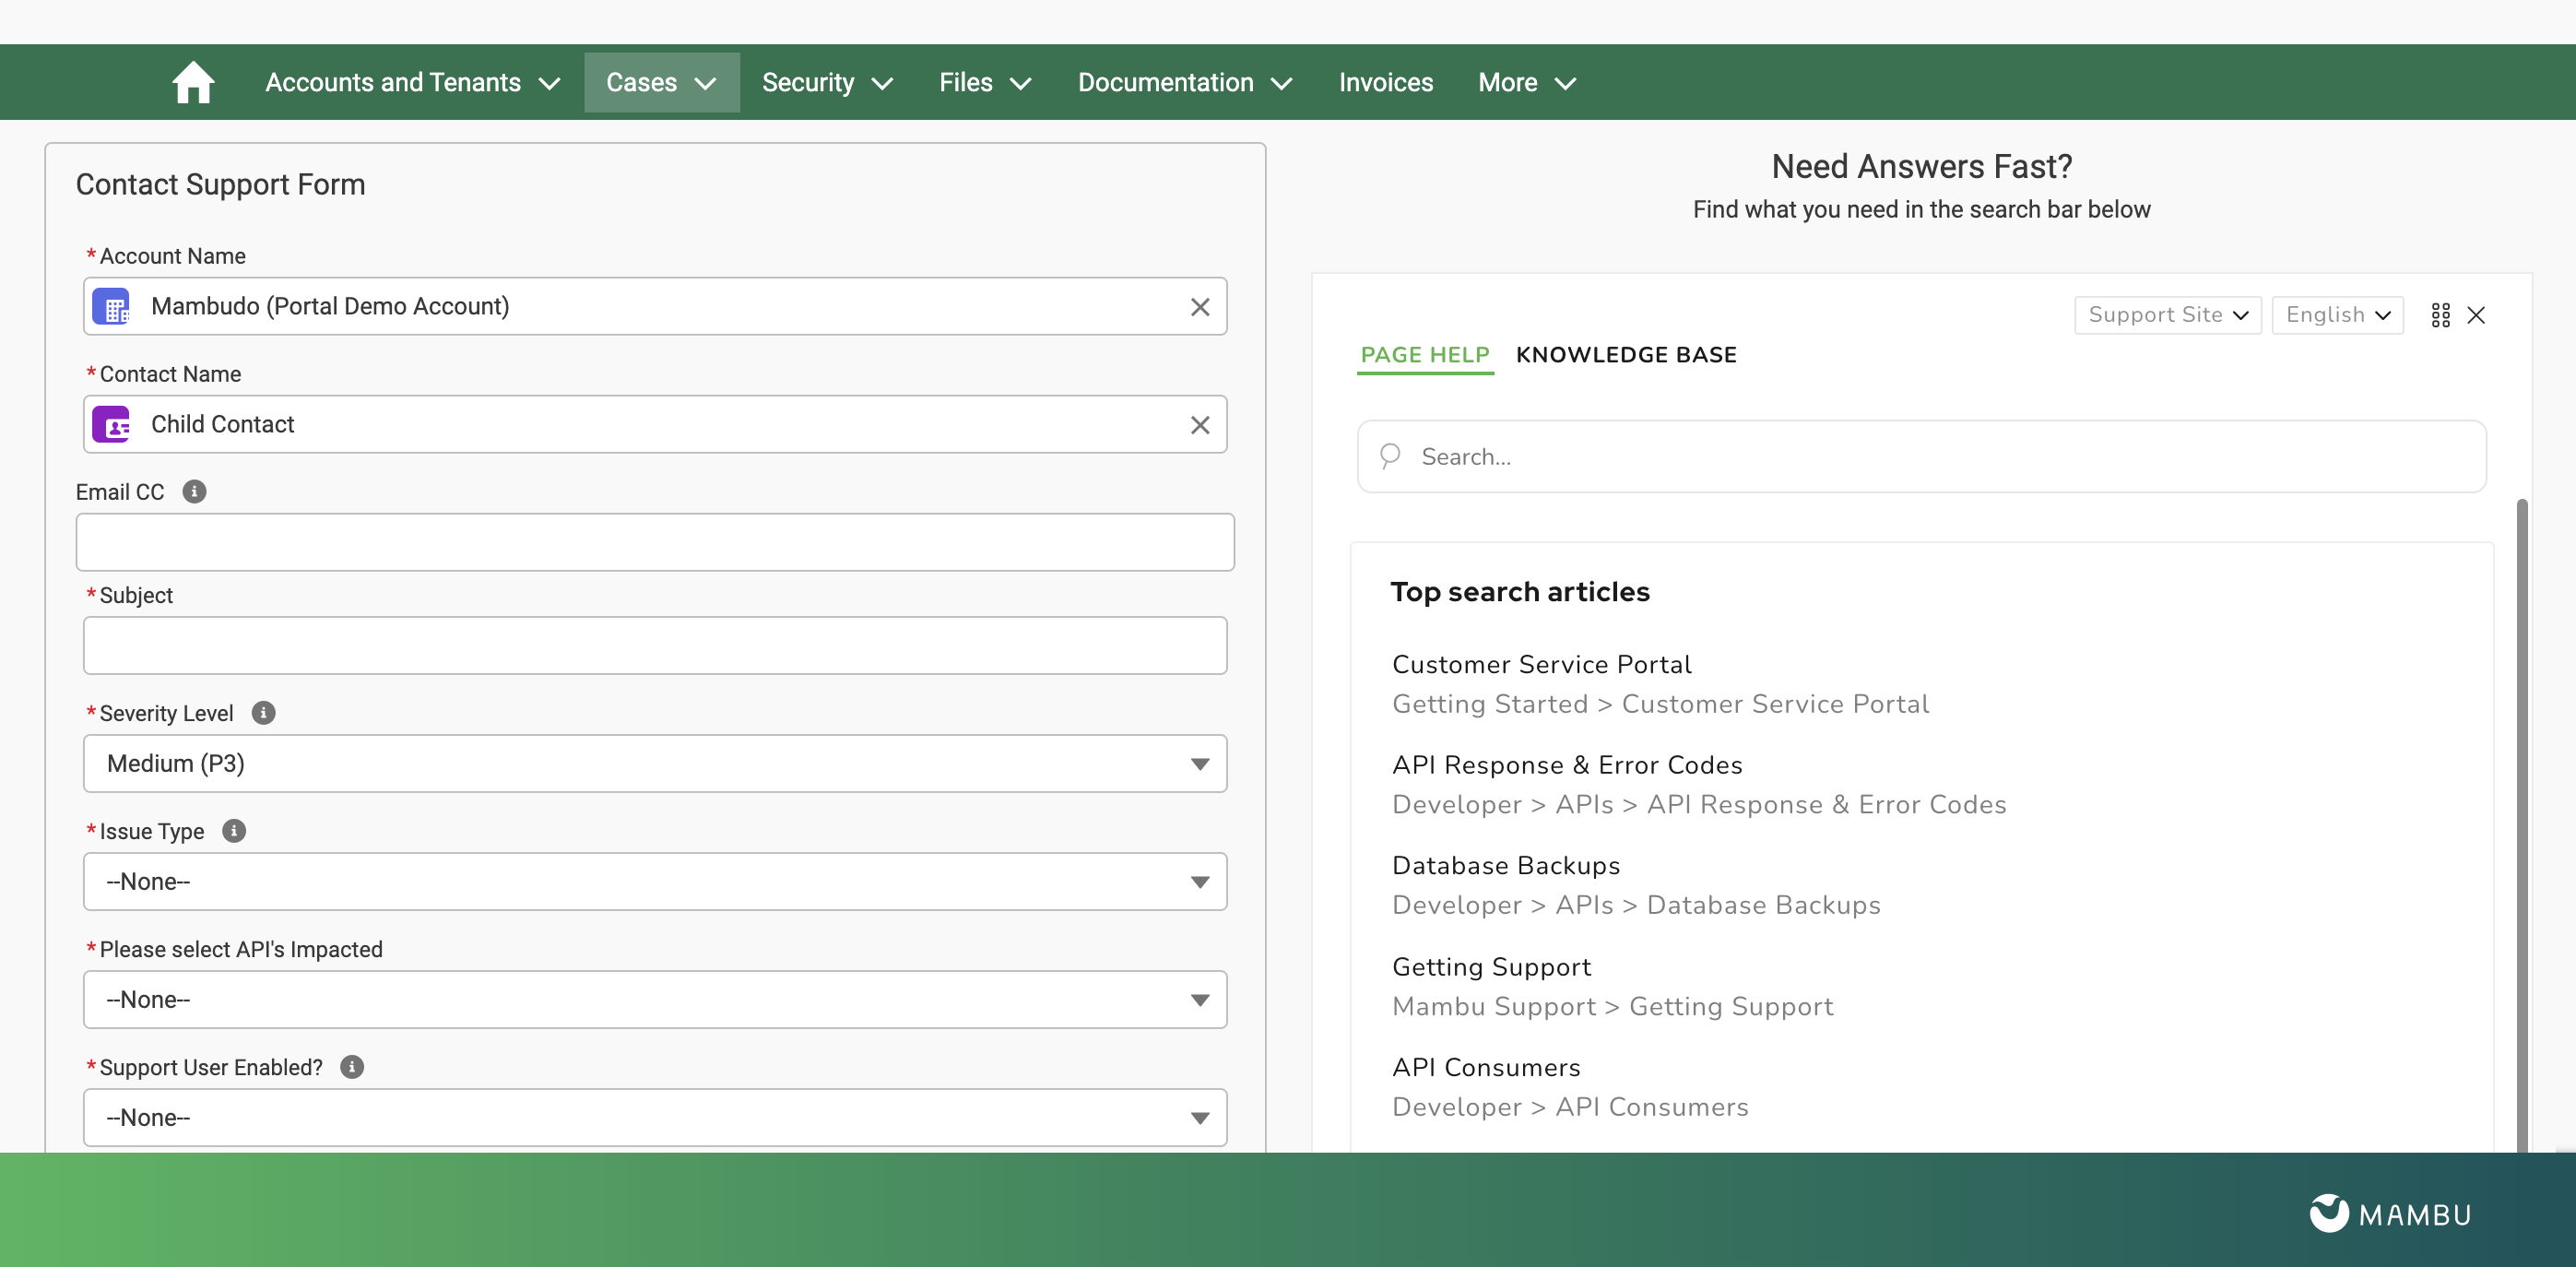Click the Issue Type info icon
Viewport: 2576px width, 1267px height.
click(x=234, y=831)
